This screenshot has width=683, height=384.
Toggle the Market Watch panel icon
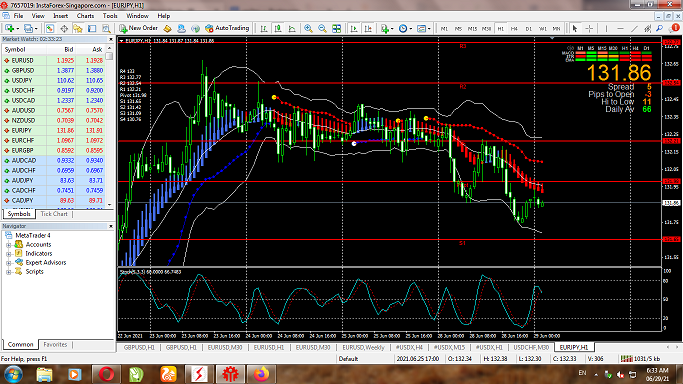tap(50, 28)
